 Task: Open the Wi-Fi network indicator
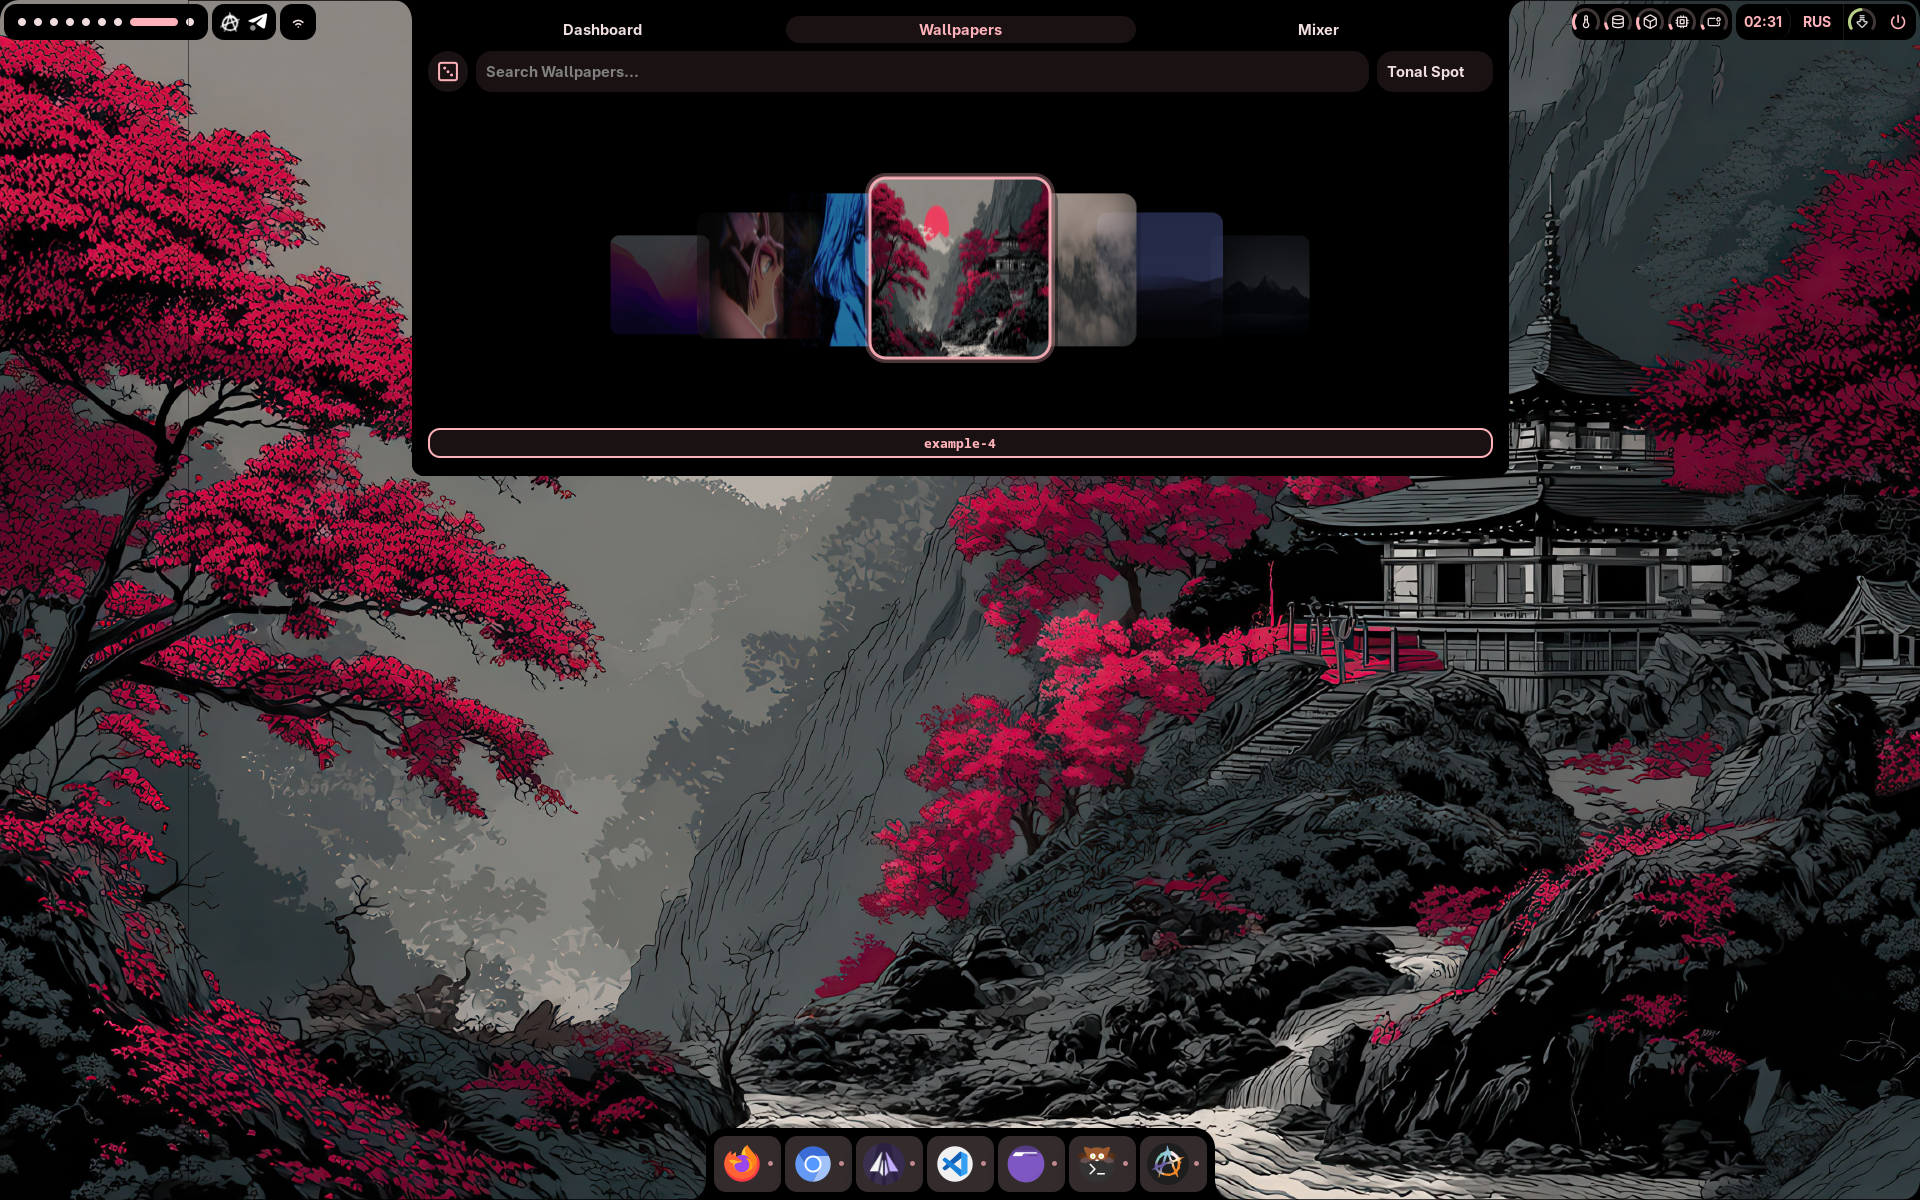click(298, 22)
